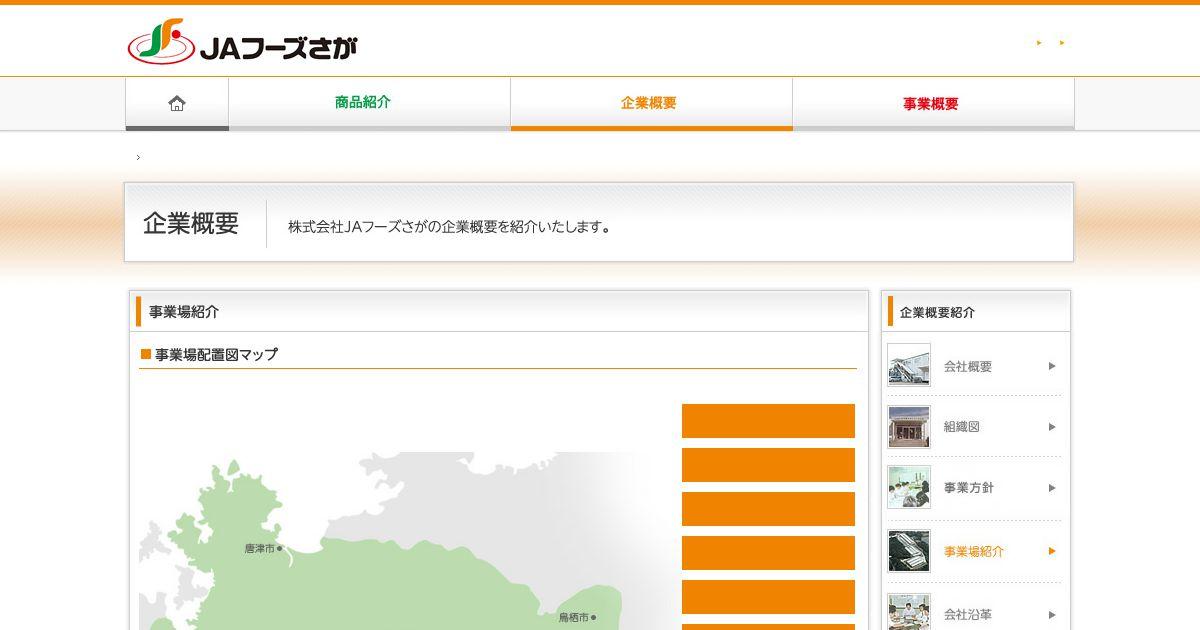Screen dimensions: 1200x630
Task: Click the second small orange arrow in header
Action: pos(1062,43)
